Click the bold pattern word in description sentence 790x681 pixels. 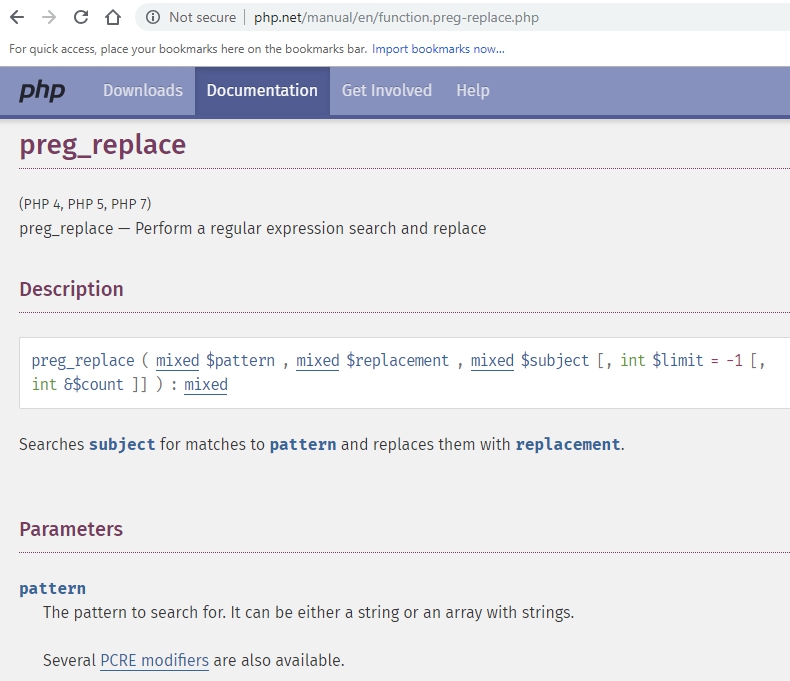tap(303, 445)
